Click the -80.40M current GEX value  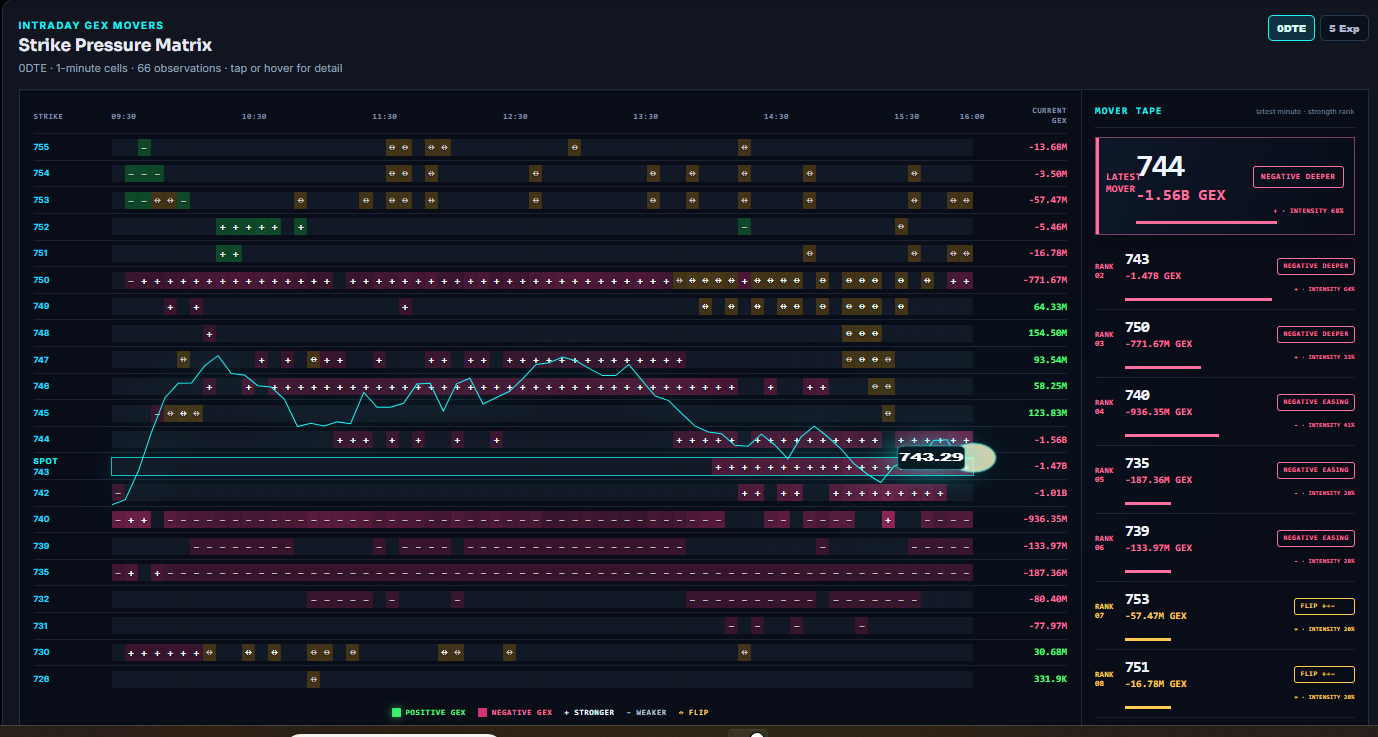point(1048,599)
